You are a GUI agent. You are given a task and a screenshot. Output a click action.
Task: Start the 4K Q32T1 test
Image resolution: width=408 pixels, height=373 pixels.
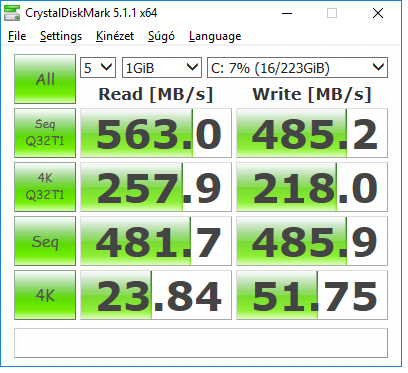pyautogui.click(x=45, y=187)
